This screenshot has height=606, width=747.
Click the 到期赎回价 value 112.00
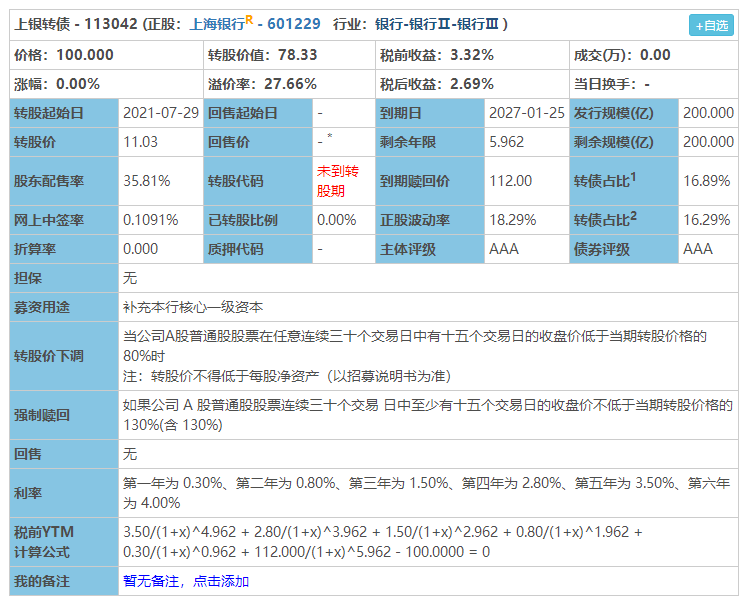pos(510,181)
